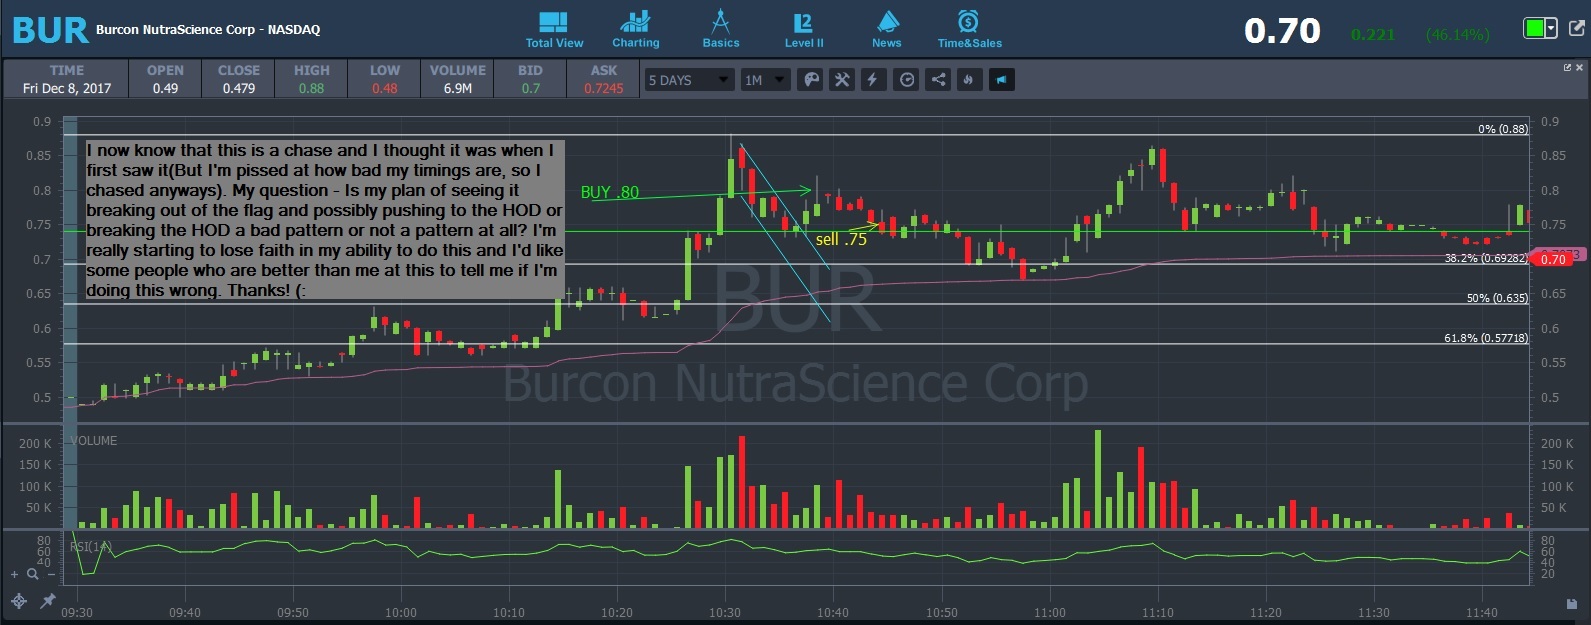The width and height of the screenshot is (1591, 625).
Task: Click the BID value 0.7
Action: click(x=530, y=88)
